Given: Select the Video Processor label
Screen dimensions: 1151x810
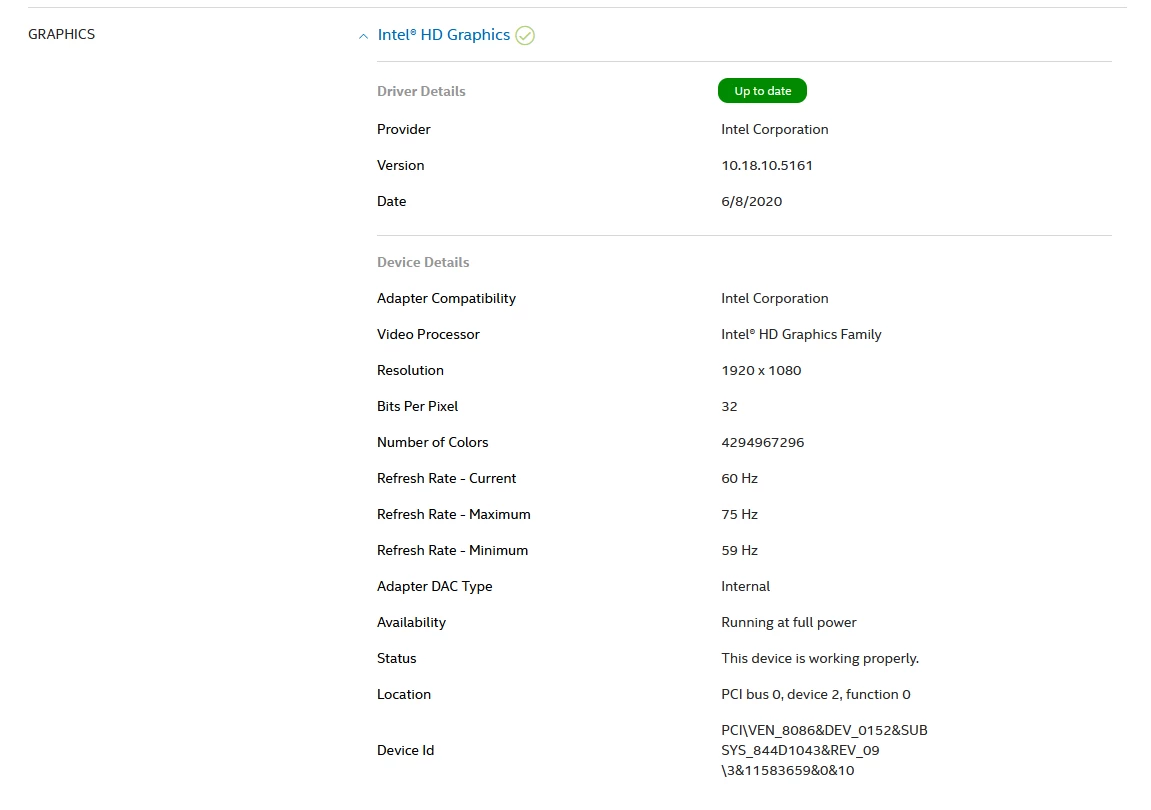Looking at the screenshot, I should pyautogui.click(x=428, y=334).
